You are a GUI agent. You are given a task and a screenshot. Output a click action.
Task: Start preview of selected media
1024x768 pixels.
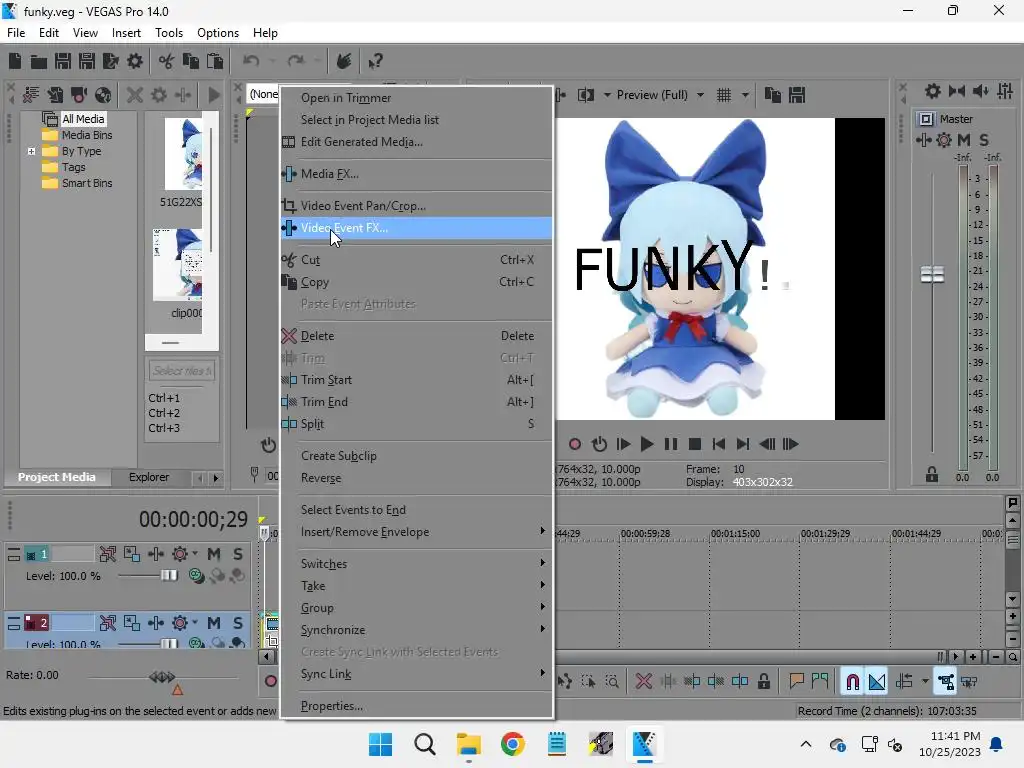214,95
